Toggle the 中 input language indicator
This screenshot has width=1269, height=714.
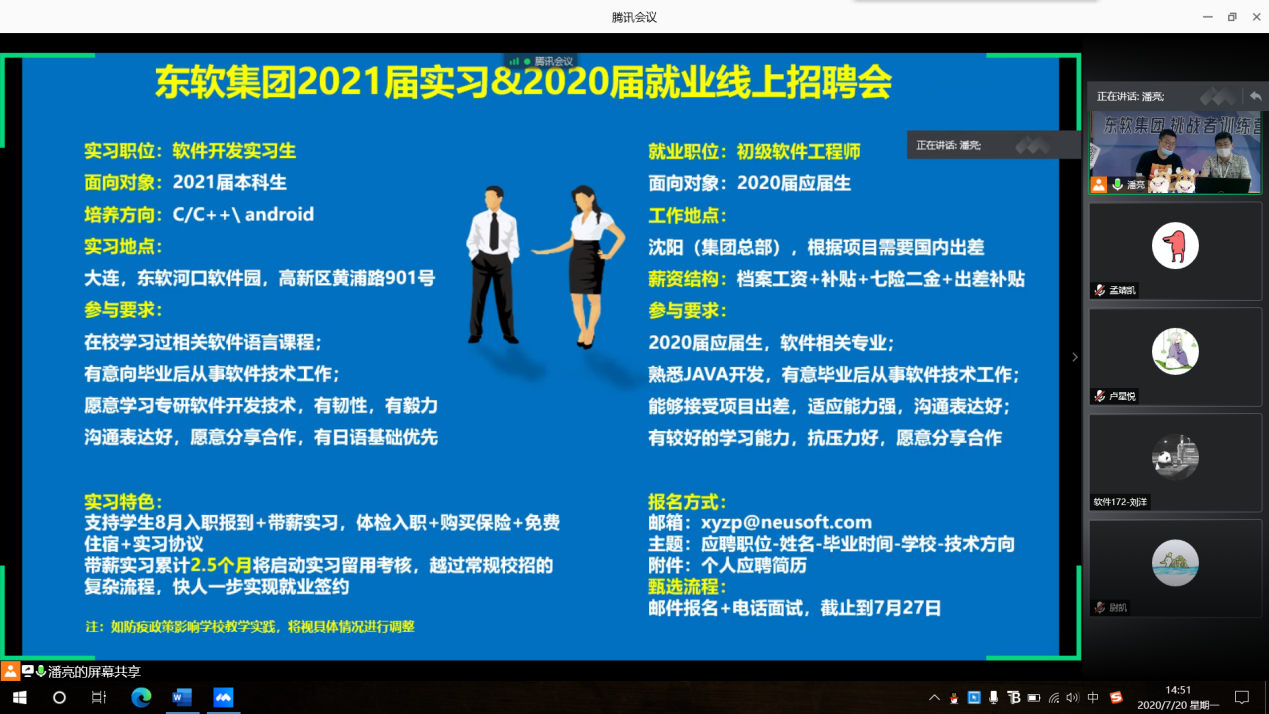[x=1093, y=698]
